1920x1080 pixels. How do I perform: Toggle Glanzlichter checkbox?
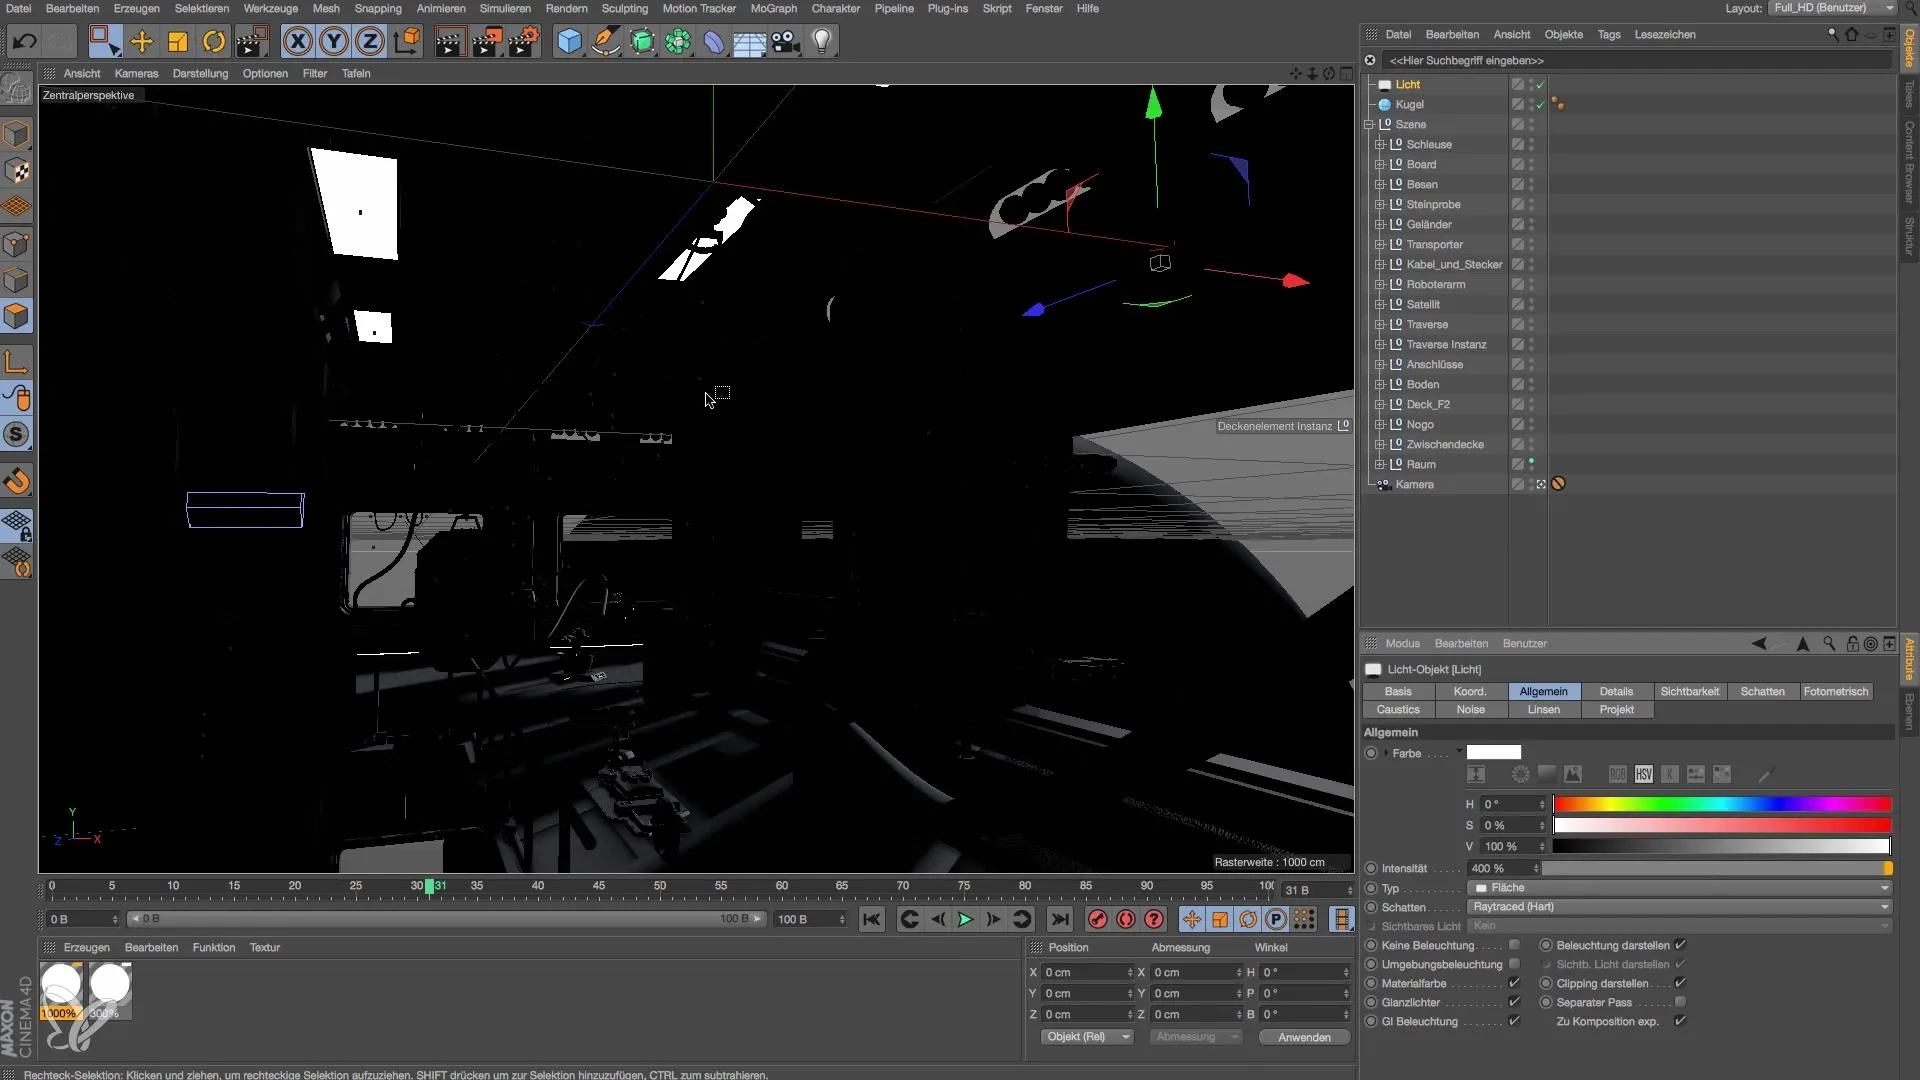pyautogui.click(x=1514, y=1002)
